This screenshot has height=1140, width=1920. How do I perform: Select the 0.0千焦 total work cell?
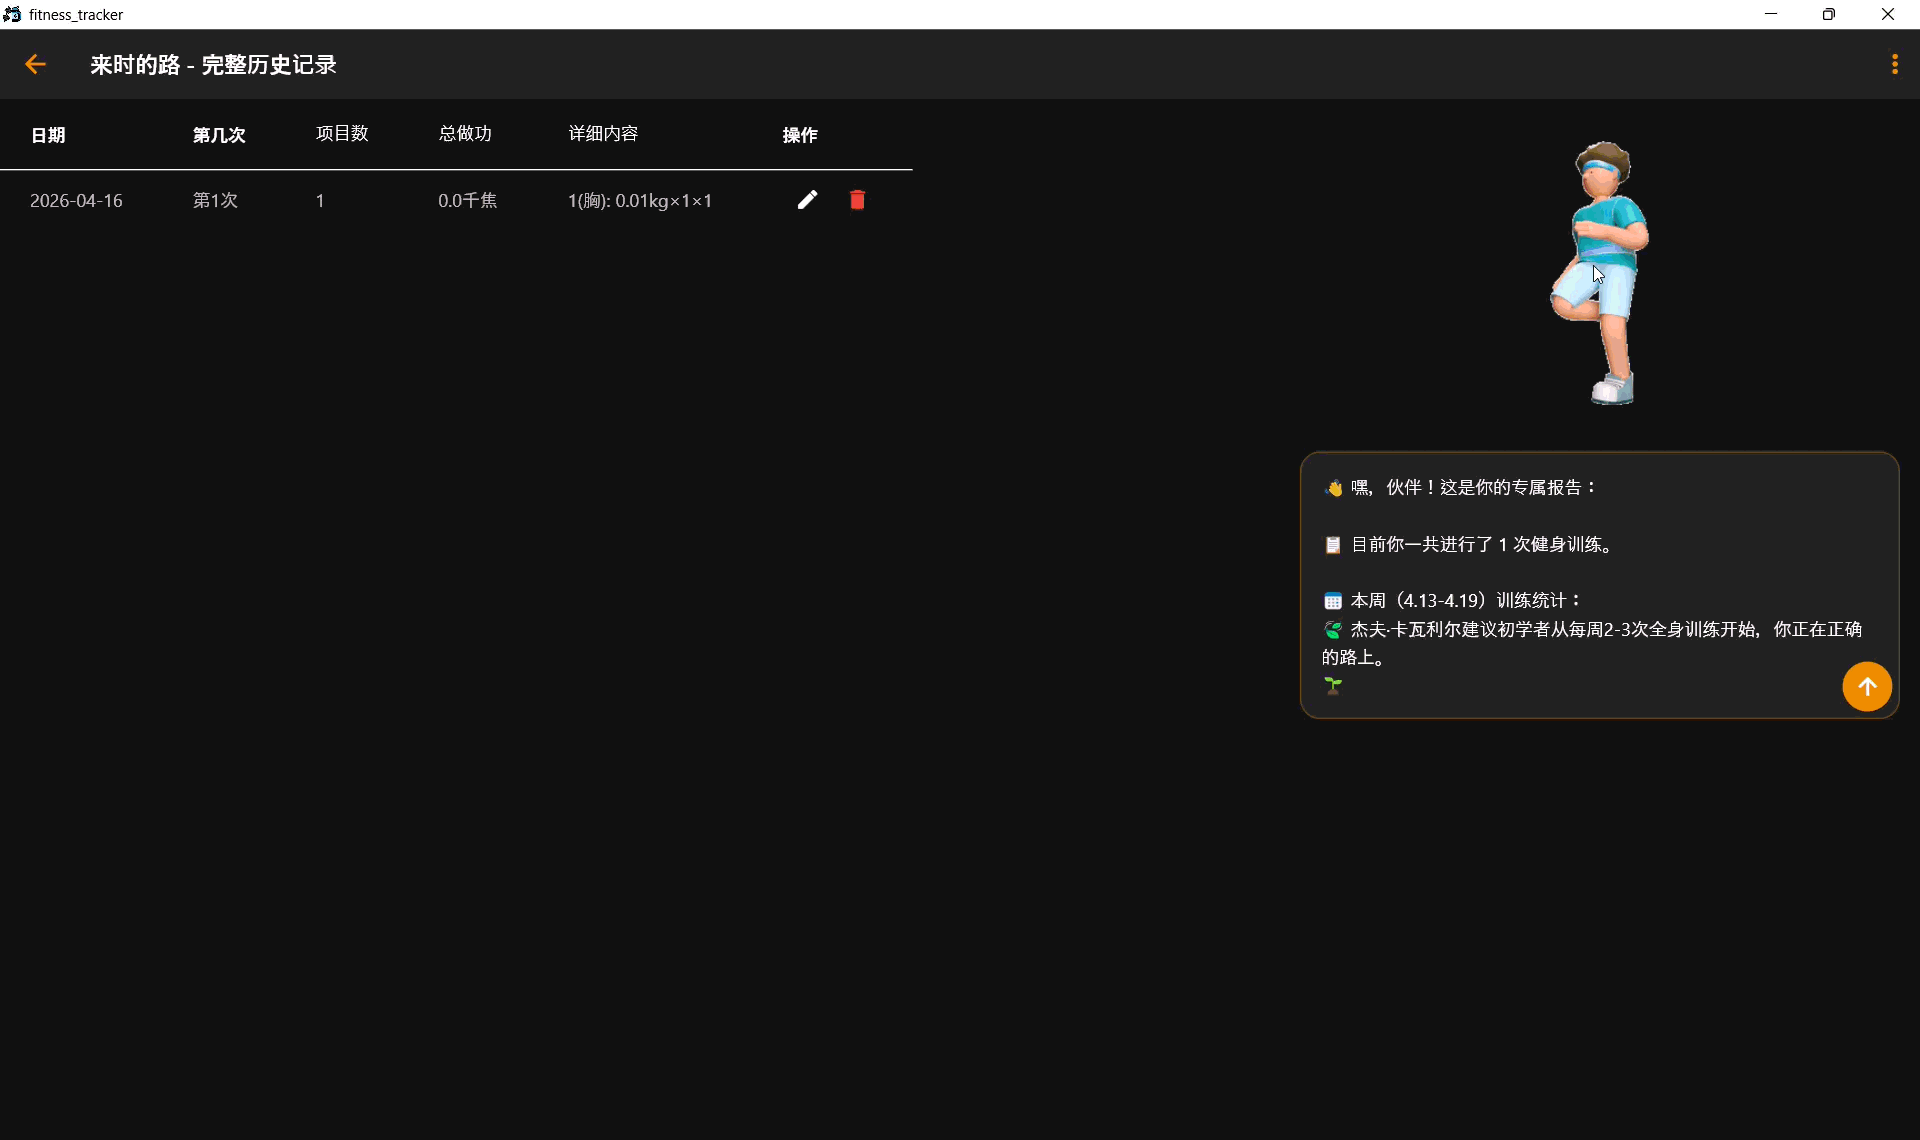467,201
